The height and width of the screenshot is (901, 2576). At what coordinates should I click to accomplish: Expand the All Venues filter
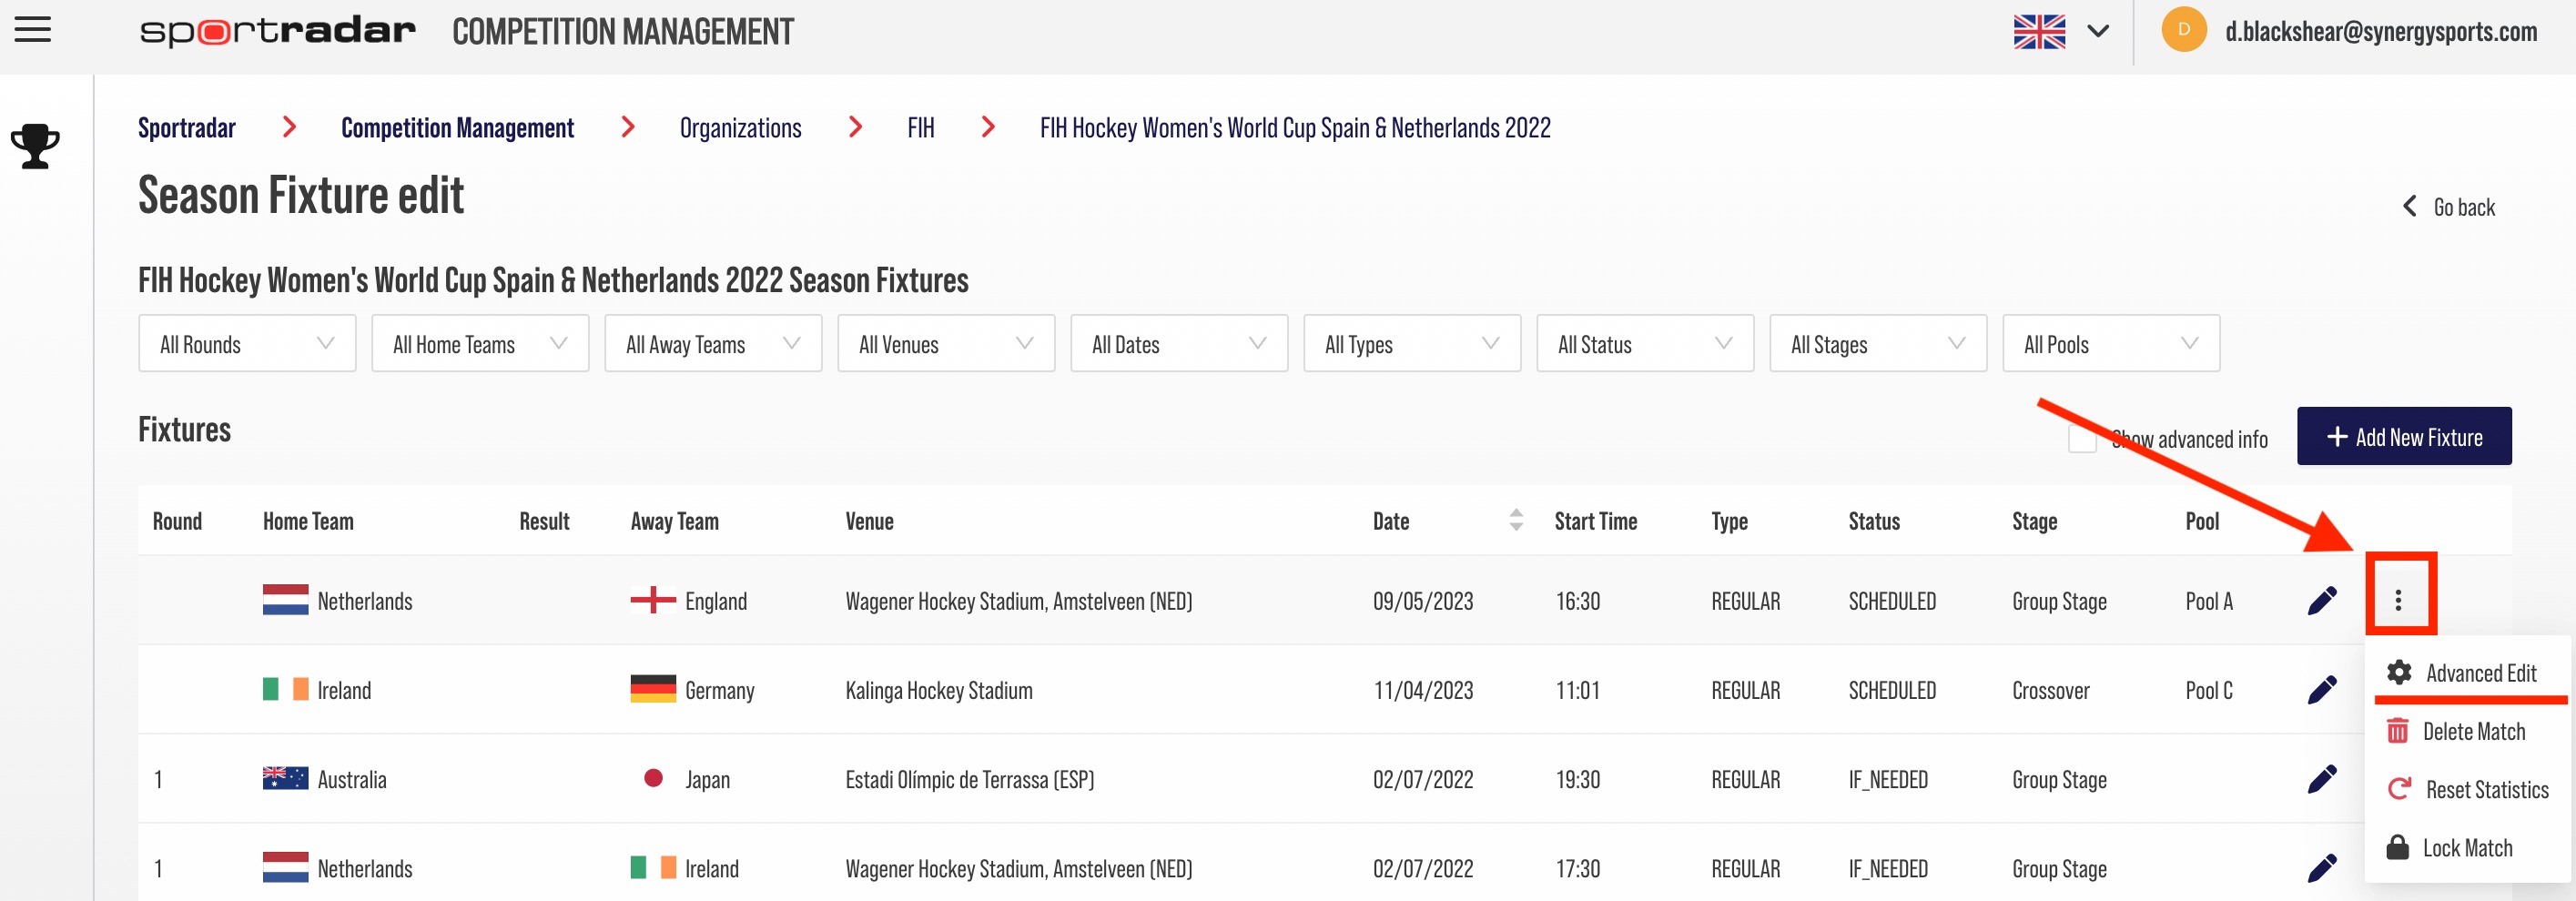(x=946, y=344)
